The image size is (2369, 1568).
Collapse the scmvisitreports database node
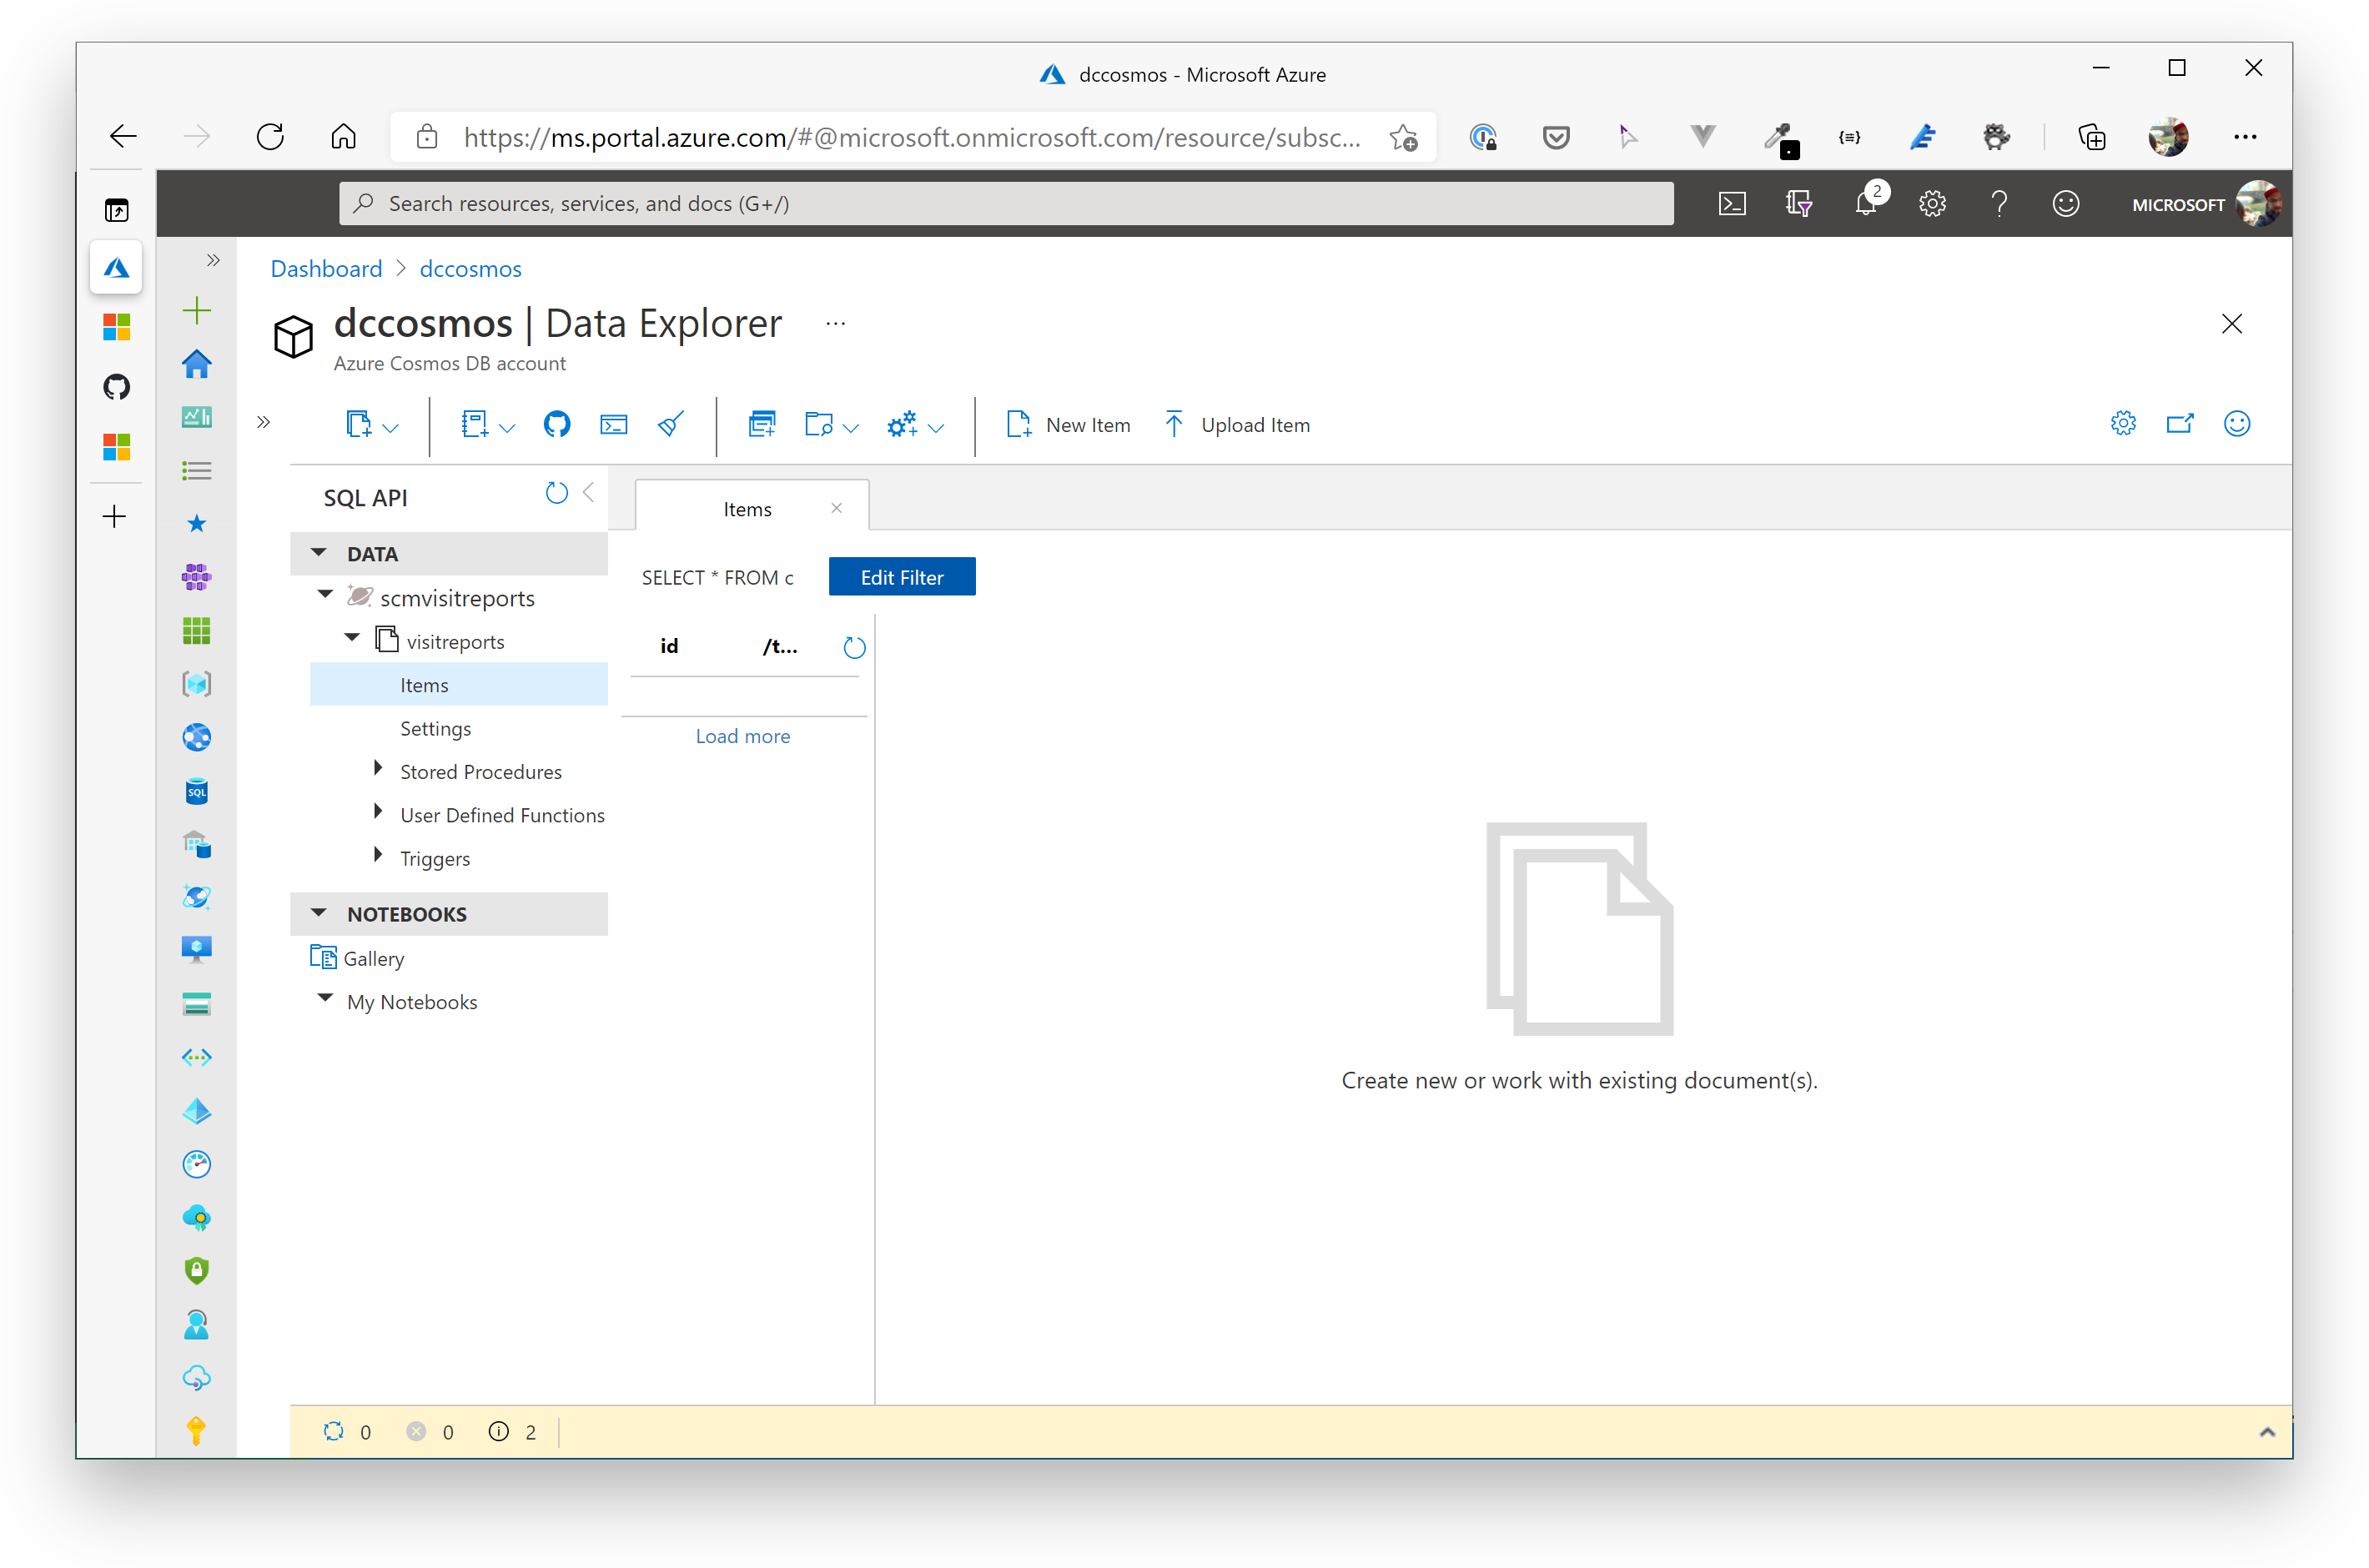tap(324, 594)
